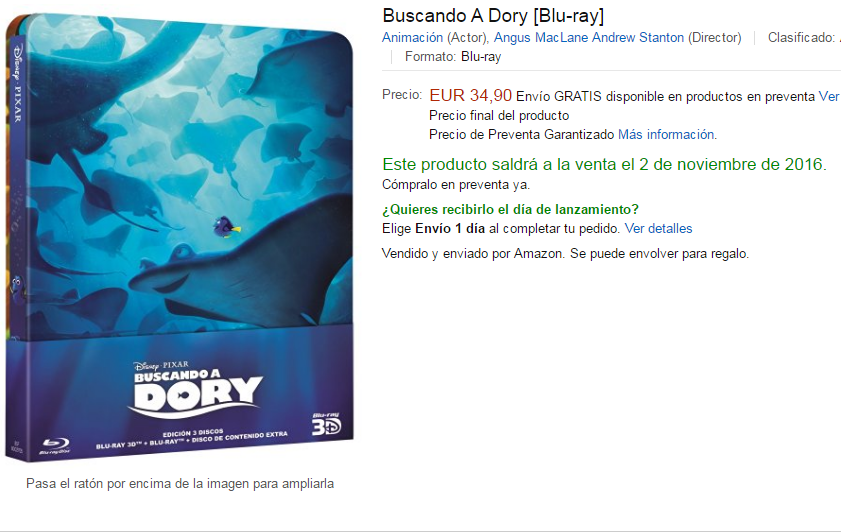Open the Animación actor link

click(x=412, y=38)
